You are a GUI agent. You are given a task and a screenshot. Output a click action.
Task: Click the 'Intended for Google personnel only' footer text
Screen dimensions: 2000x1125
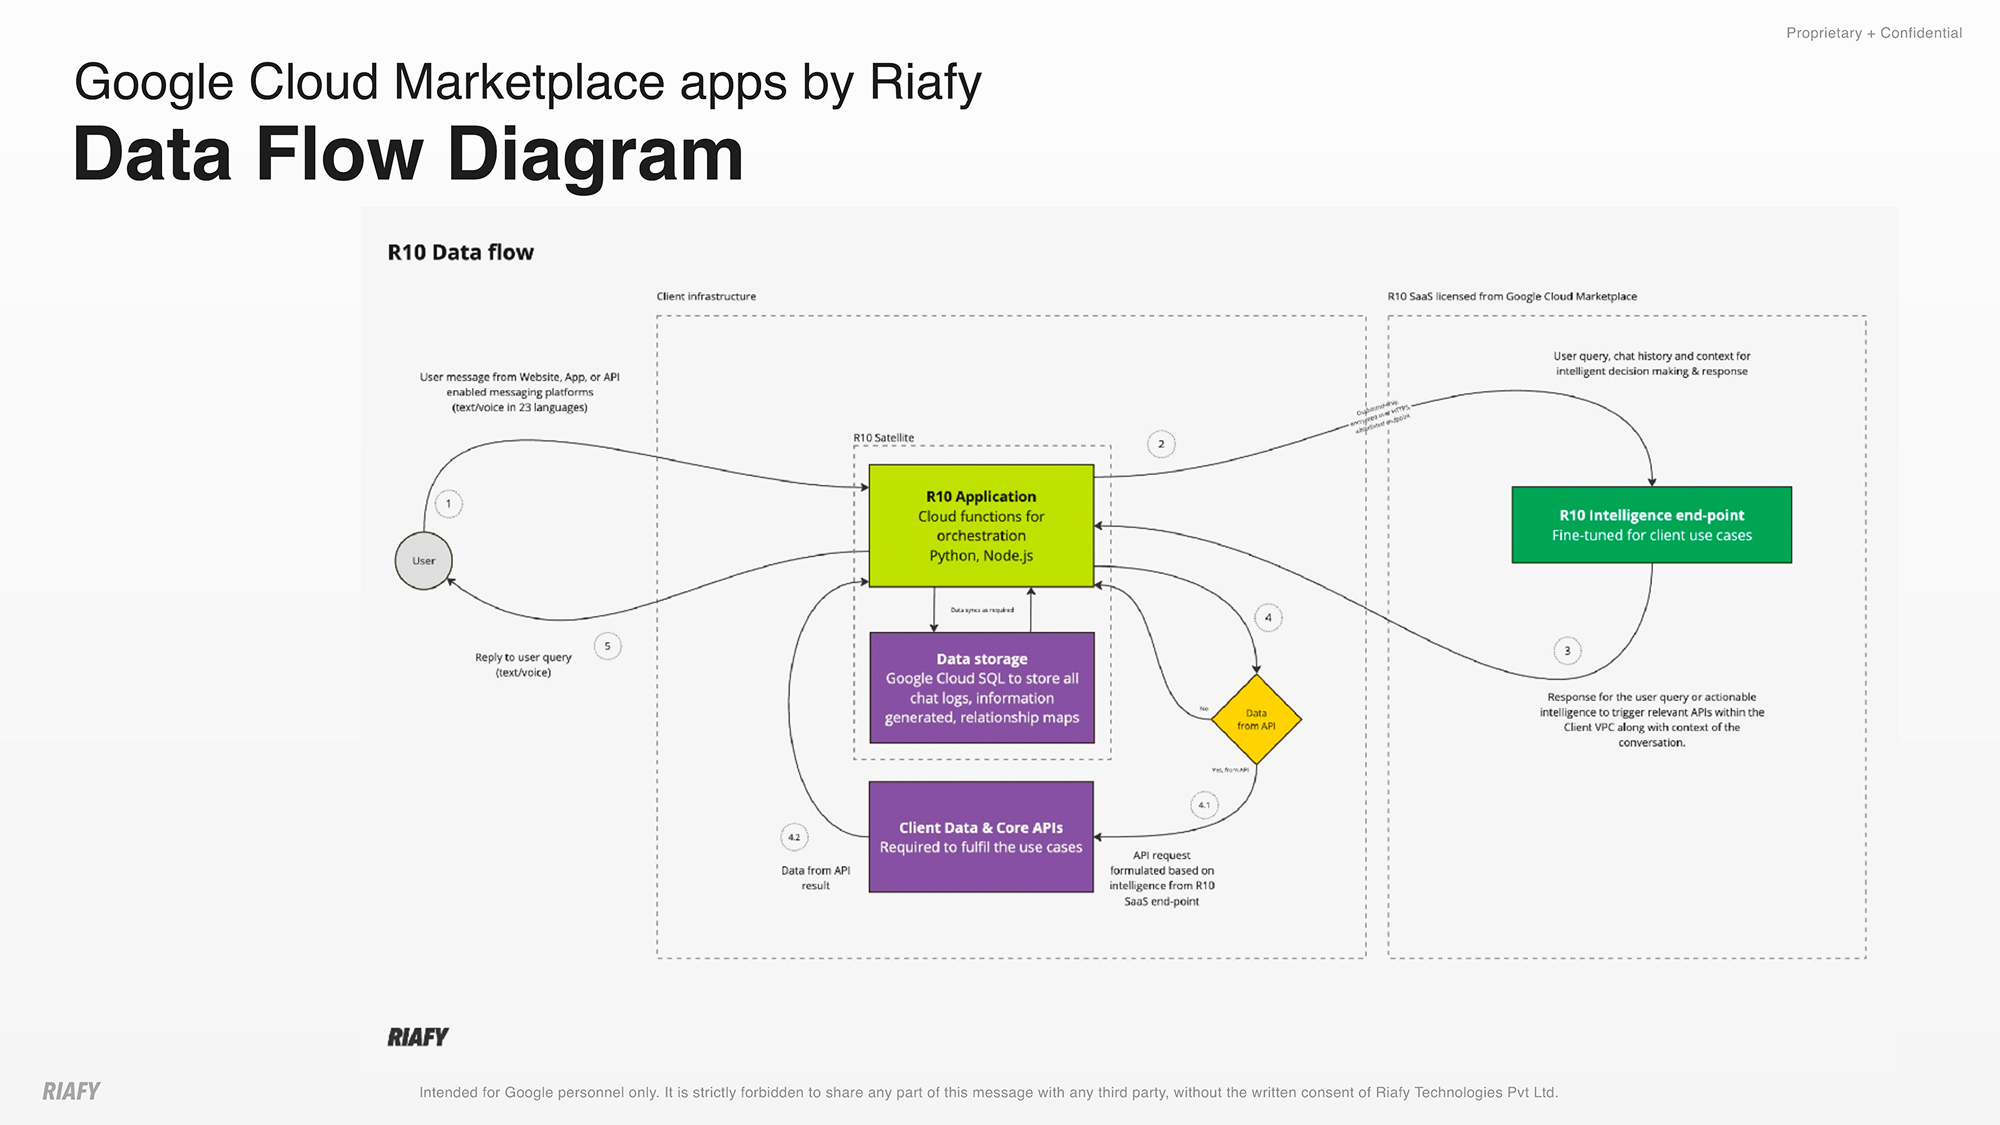tap(988, 1092)
